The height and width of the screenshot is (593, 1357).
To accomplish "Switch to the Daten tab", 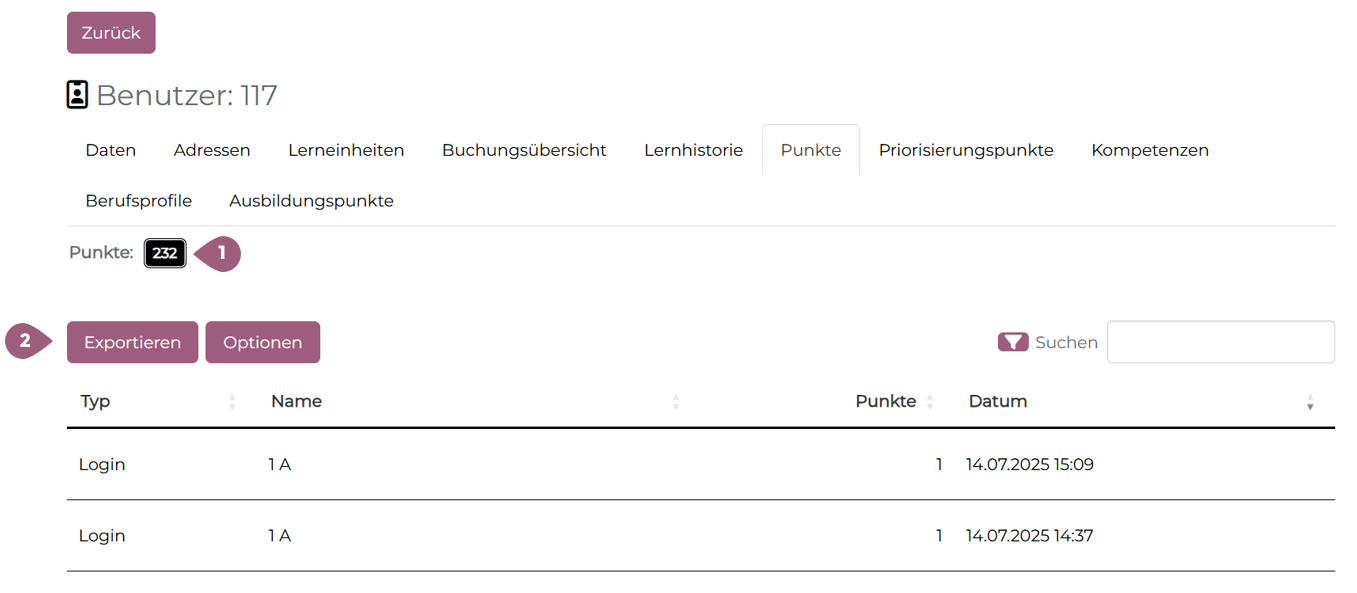I will pos(111,150).
